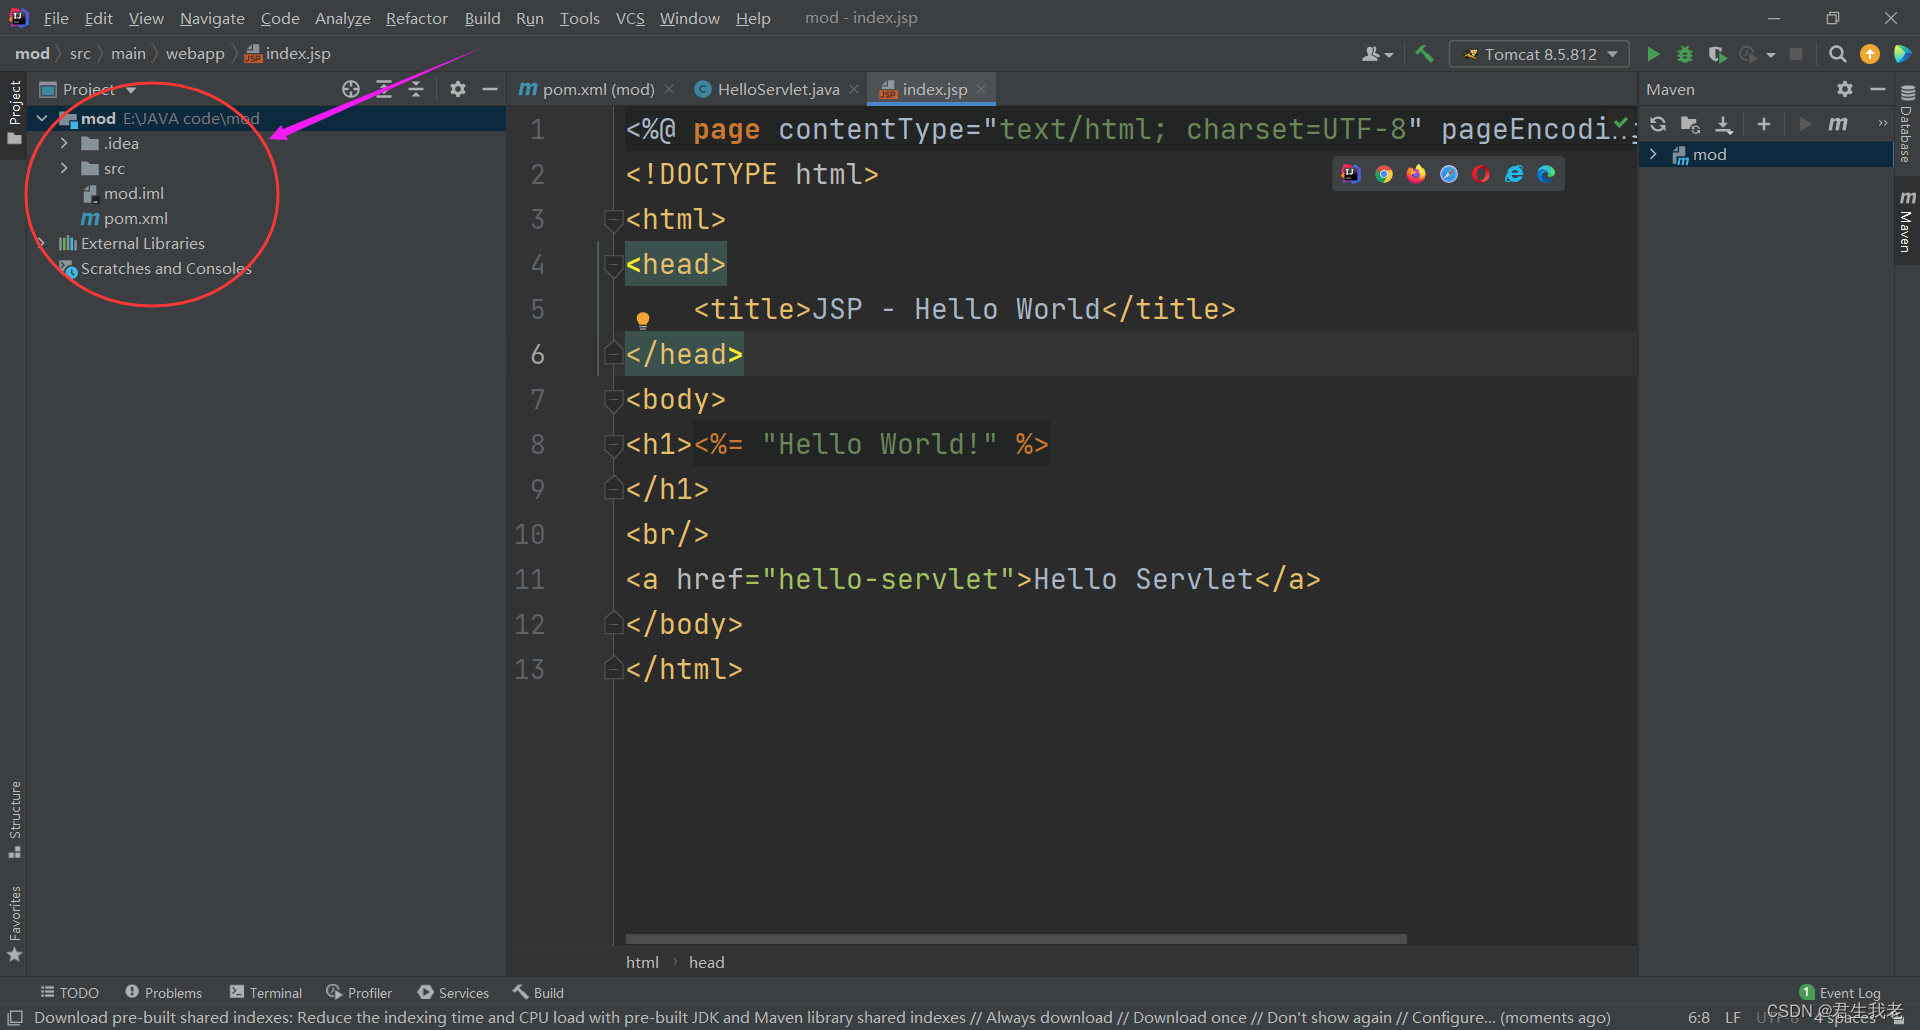This screenshot has height=1030, width=1920.
Task: Click head in the editor breadcrumb
Action: tap(706, 962)
